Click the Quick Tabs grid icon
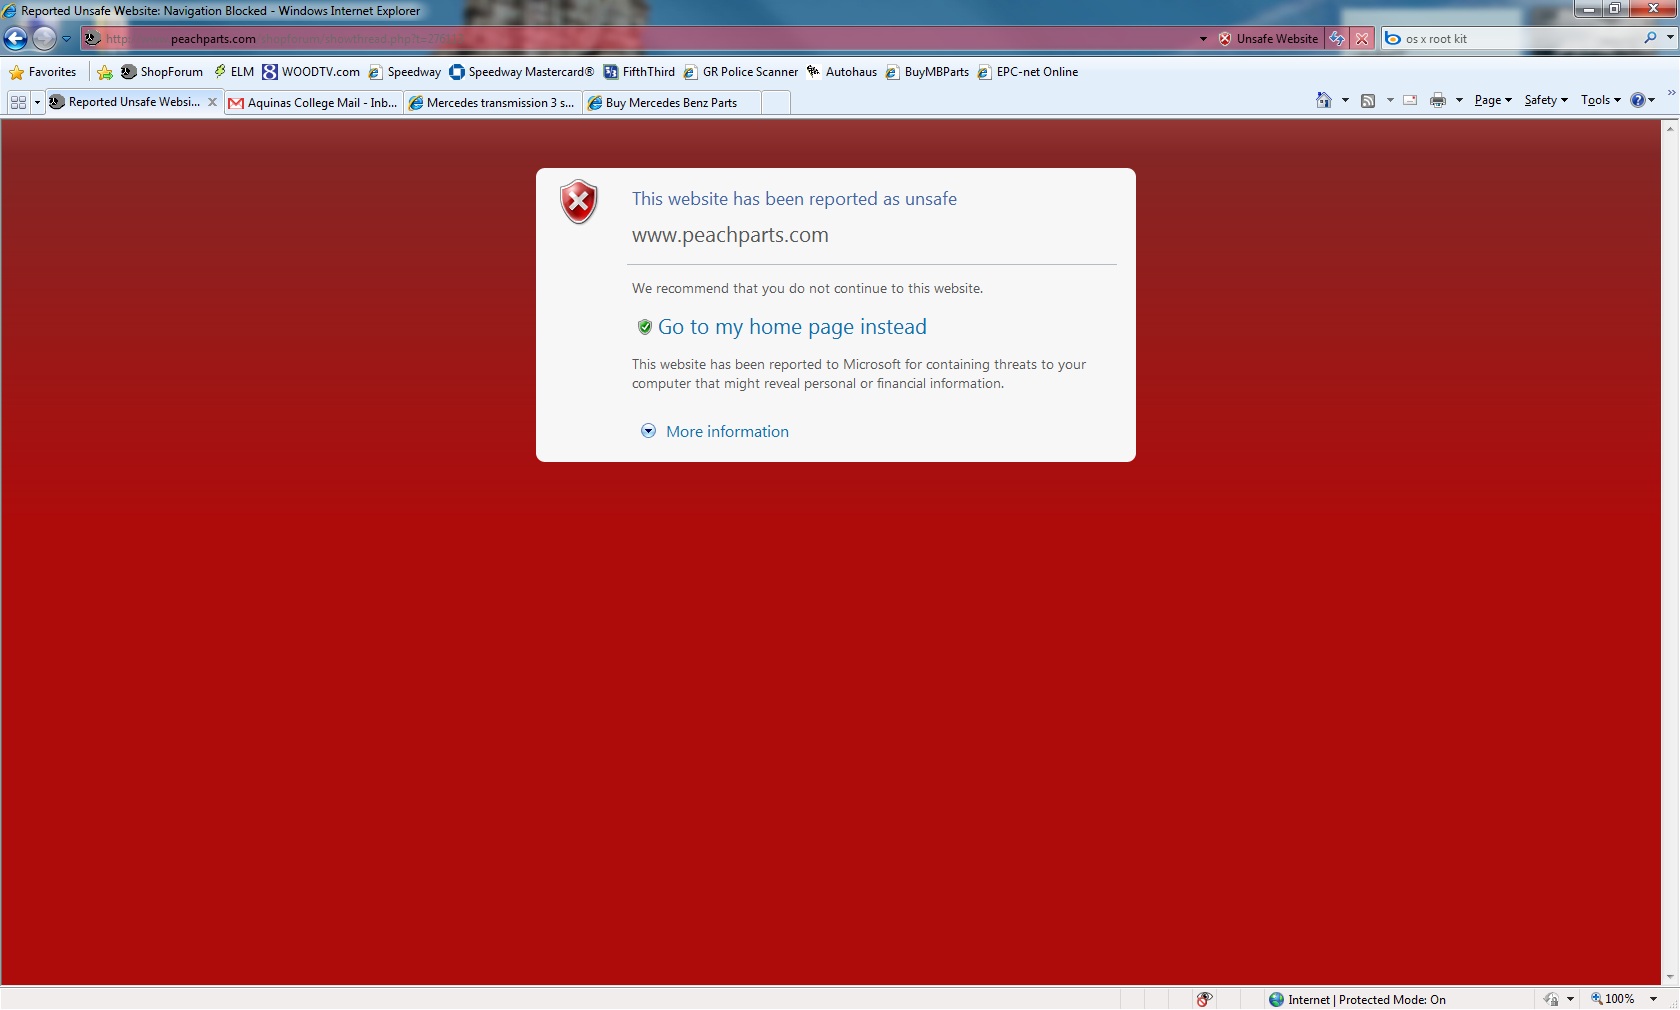The width and height of the screenshot is (1680, 1010). 18,102
